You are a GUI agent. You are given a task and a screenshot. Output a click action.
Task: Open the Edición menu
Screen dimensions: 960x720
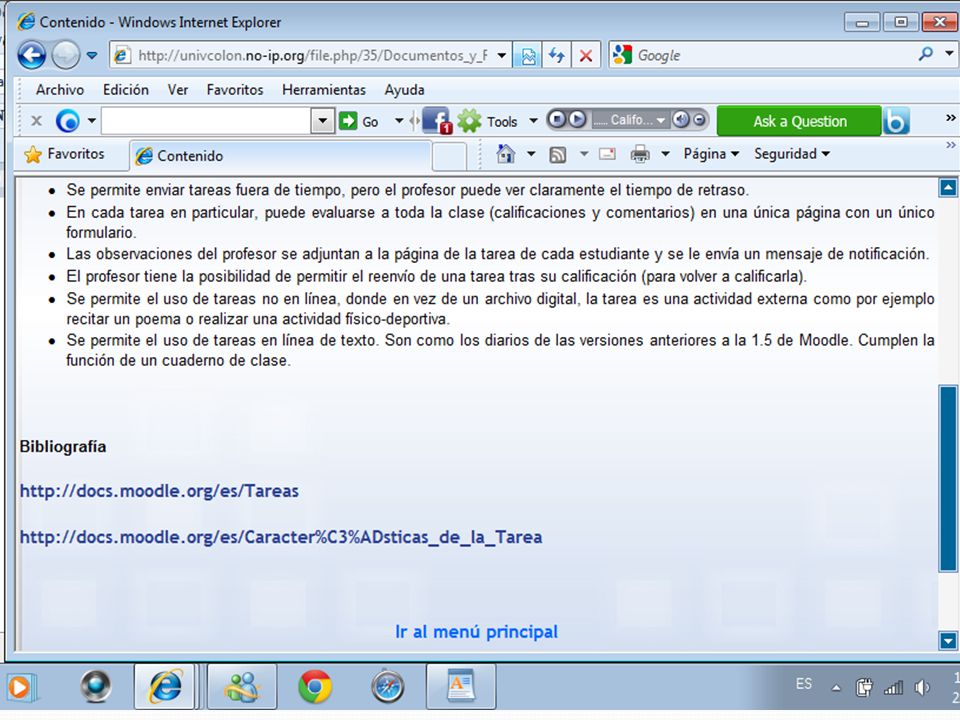(126, 90)
